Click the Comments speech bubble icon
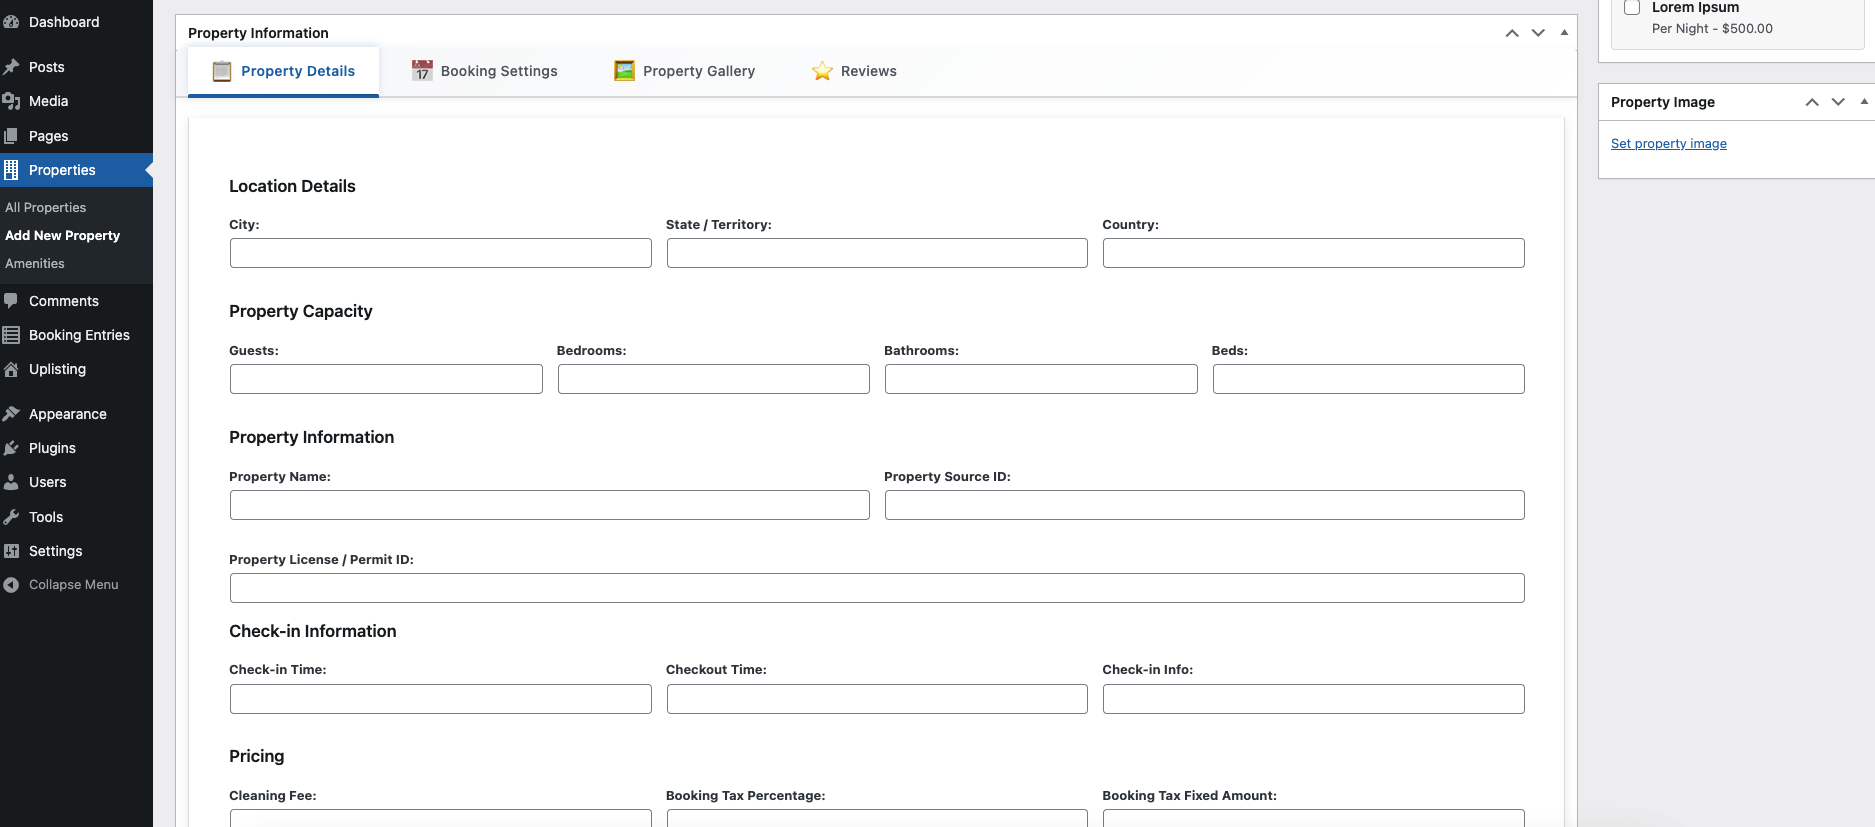This screenshot has width=1875, height=827. [x=11, y=301]
